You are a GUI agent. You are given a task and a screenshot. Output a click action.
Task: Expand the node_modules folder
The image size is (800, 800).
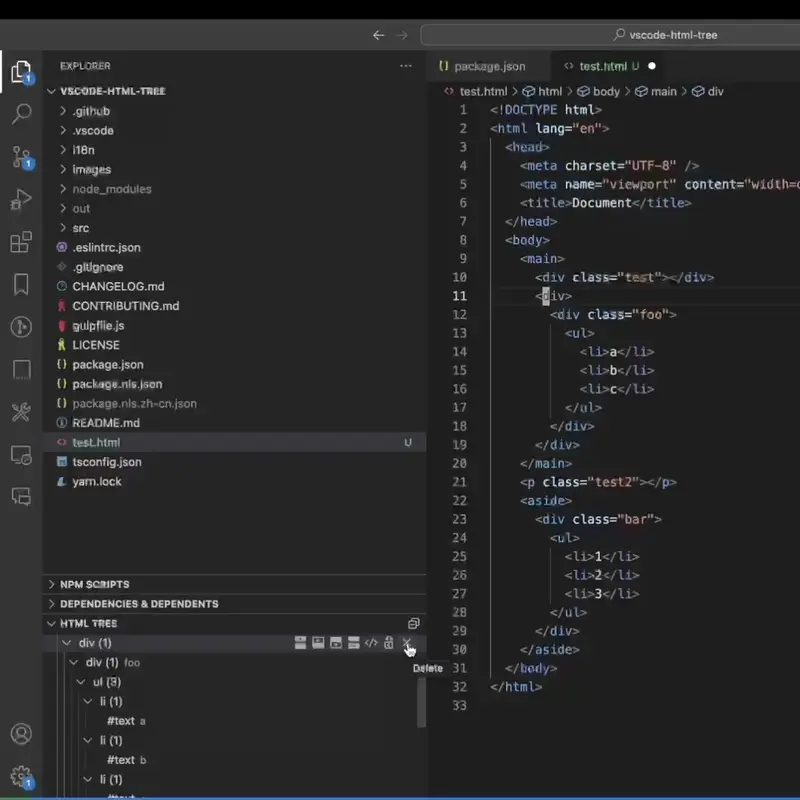[63, 189]
